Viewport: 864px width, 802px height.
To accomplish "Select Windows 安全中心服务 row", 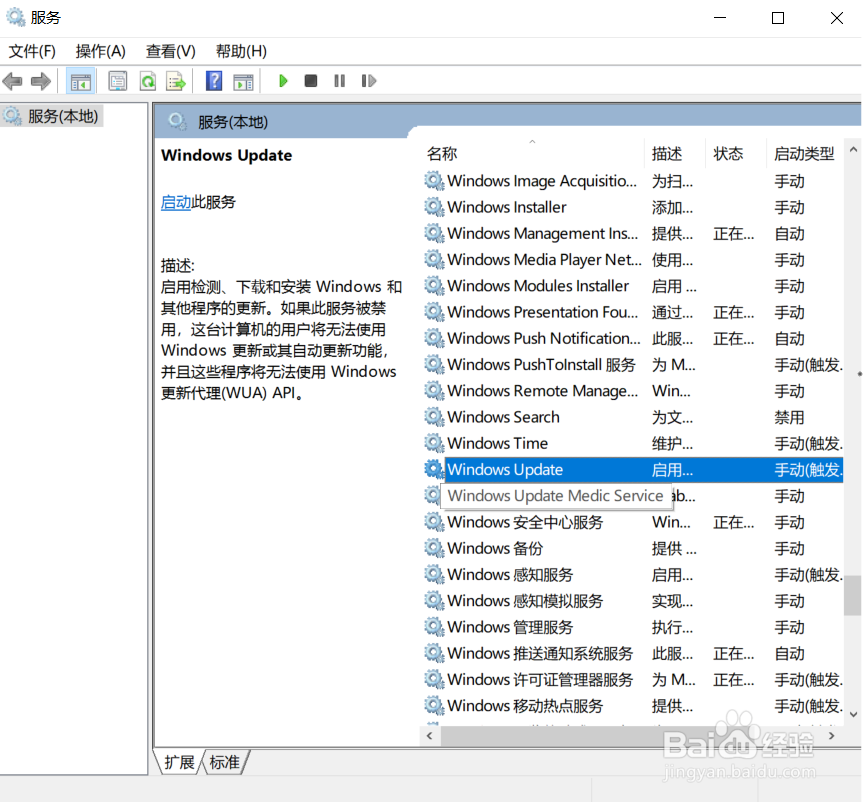I will (x=634, y=522).
